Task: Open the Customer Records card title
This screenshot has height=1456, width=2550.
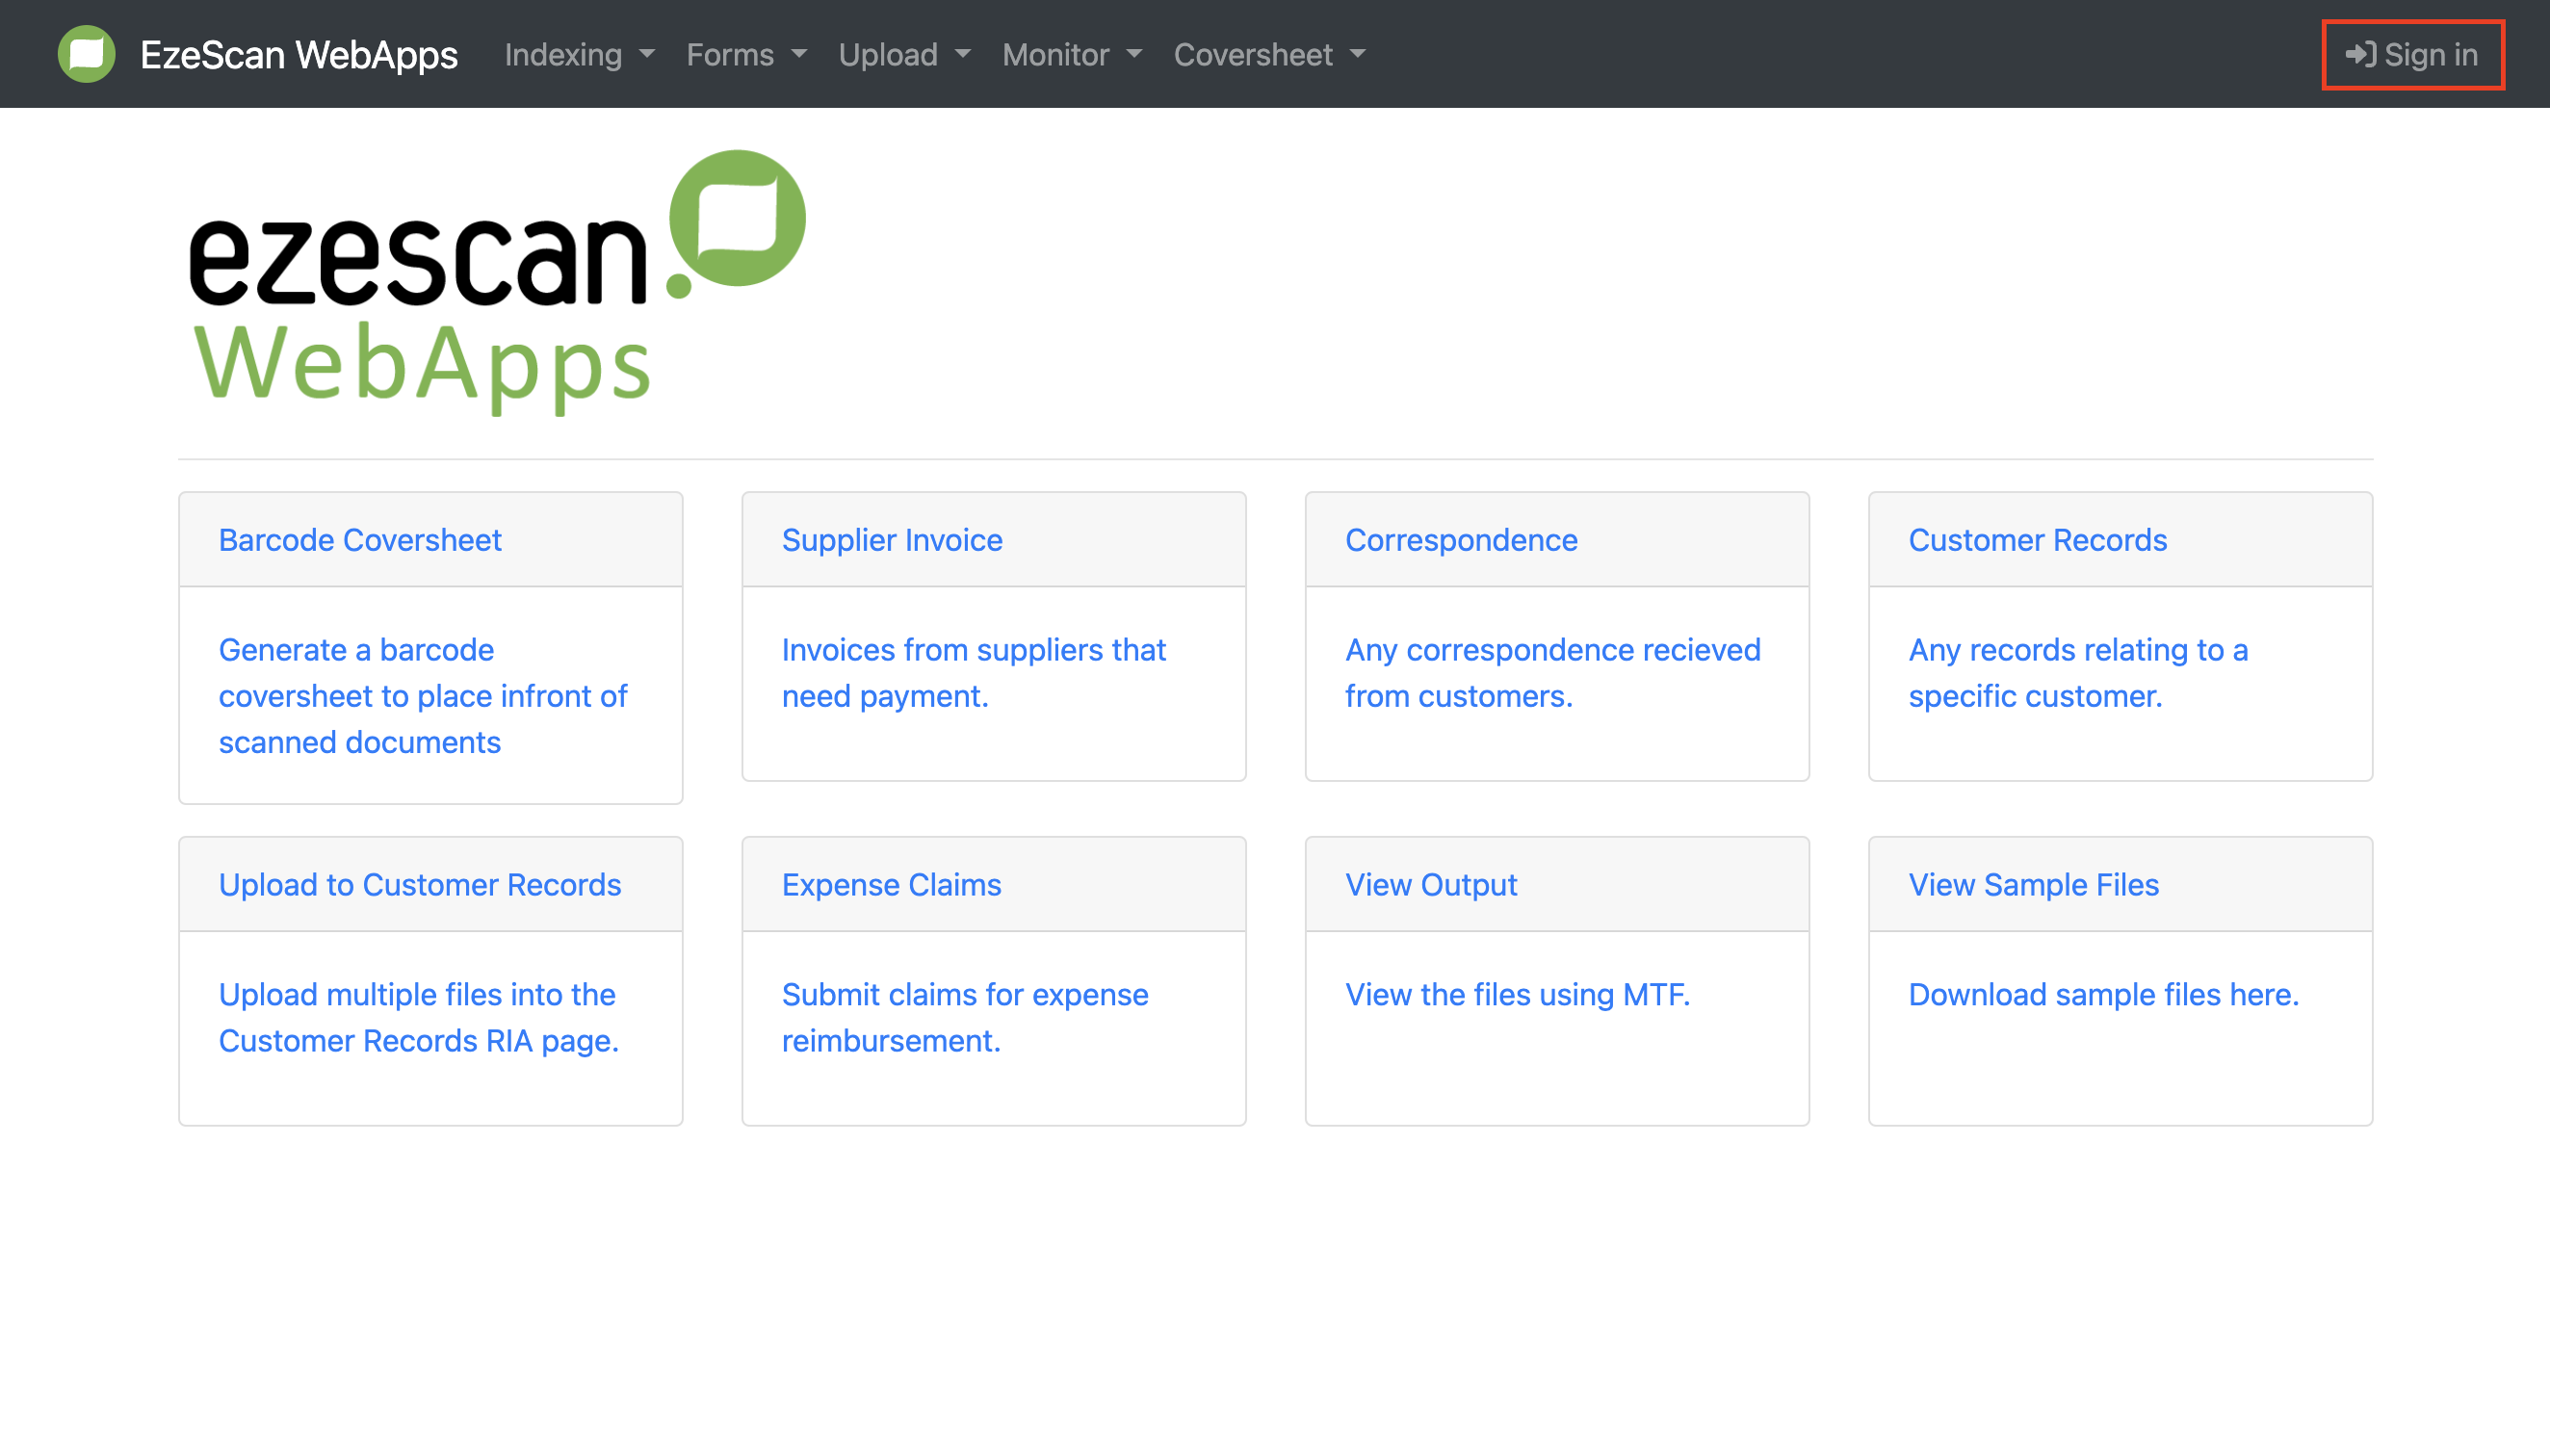Action: [x=2037, y=540]
